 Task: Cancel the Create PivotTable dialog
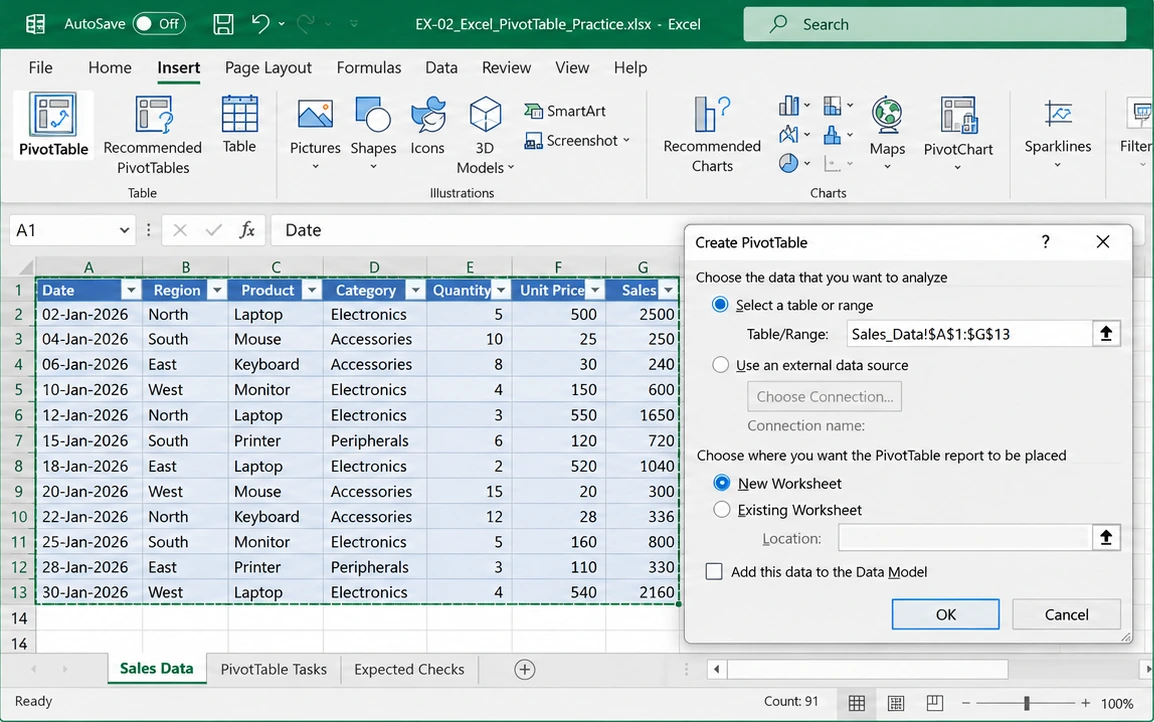coord(1066,615)
